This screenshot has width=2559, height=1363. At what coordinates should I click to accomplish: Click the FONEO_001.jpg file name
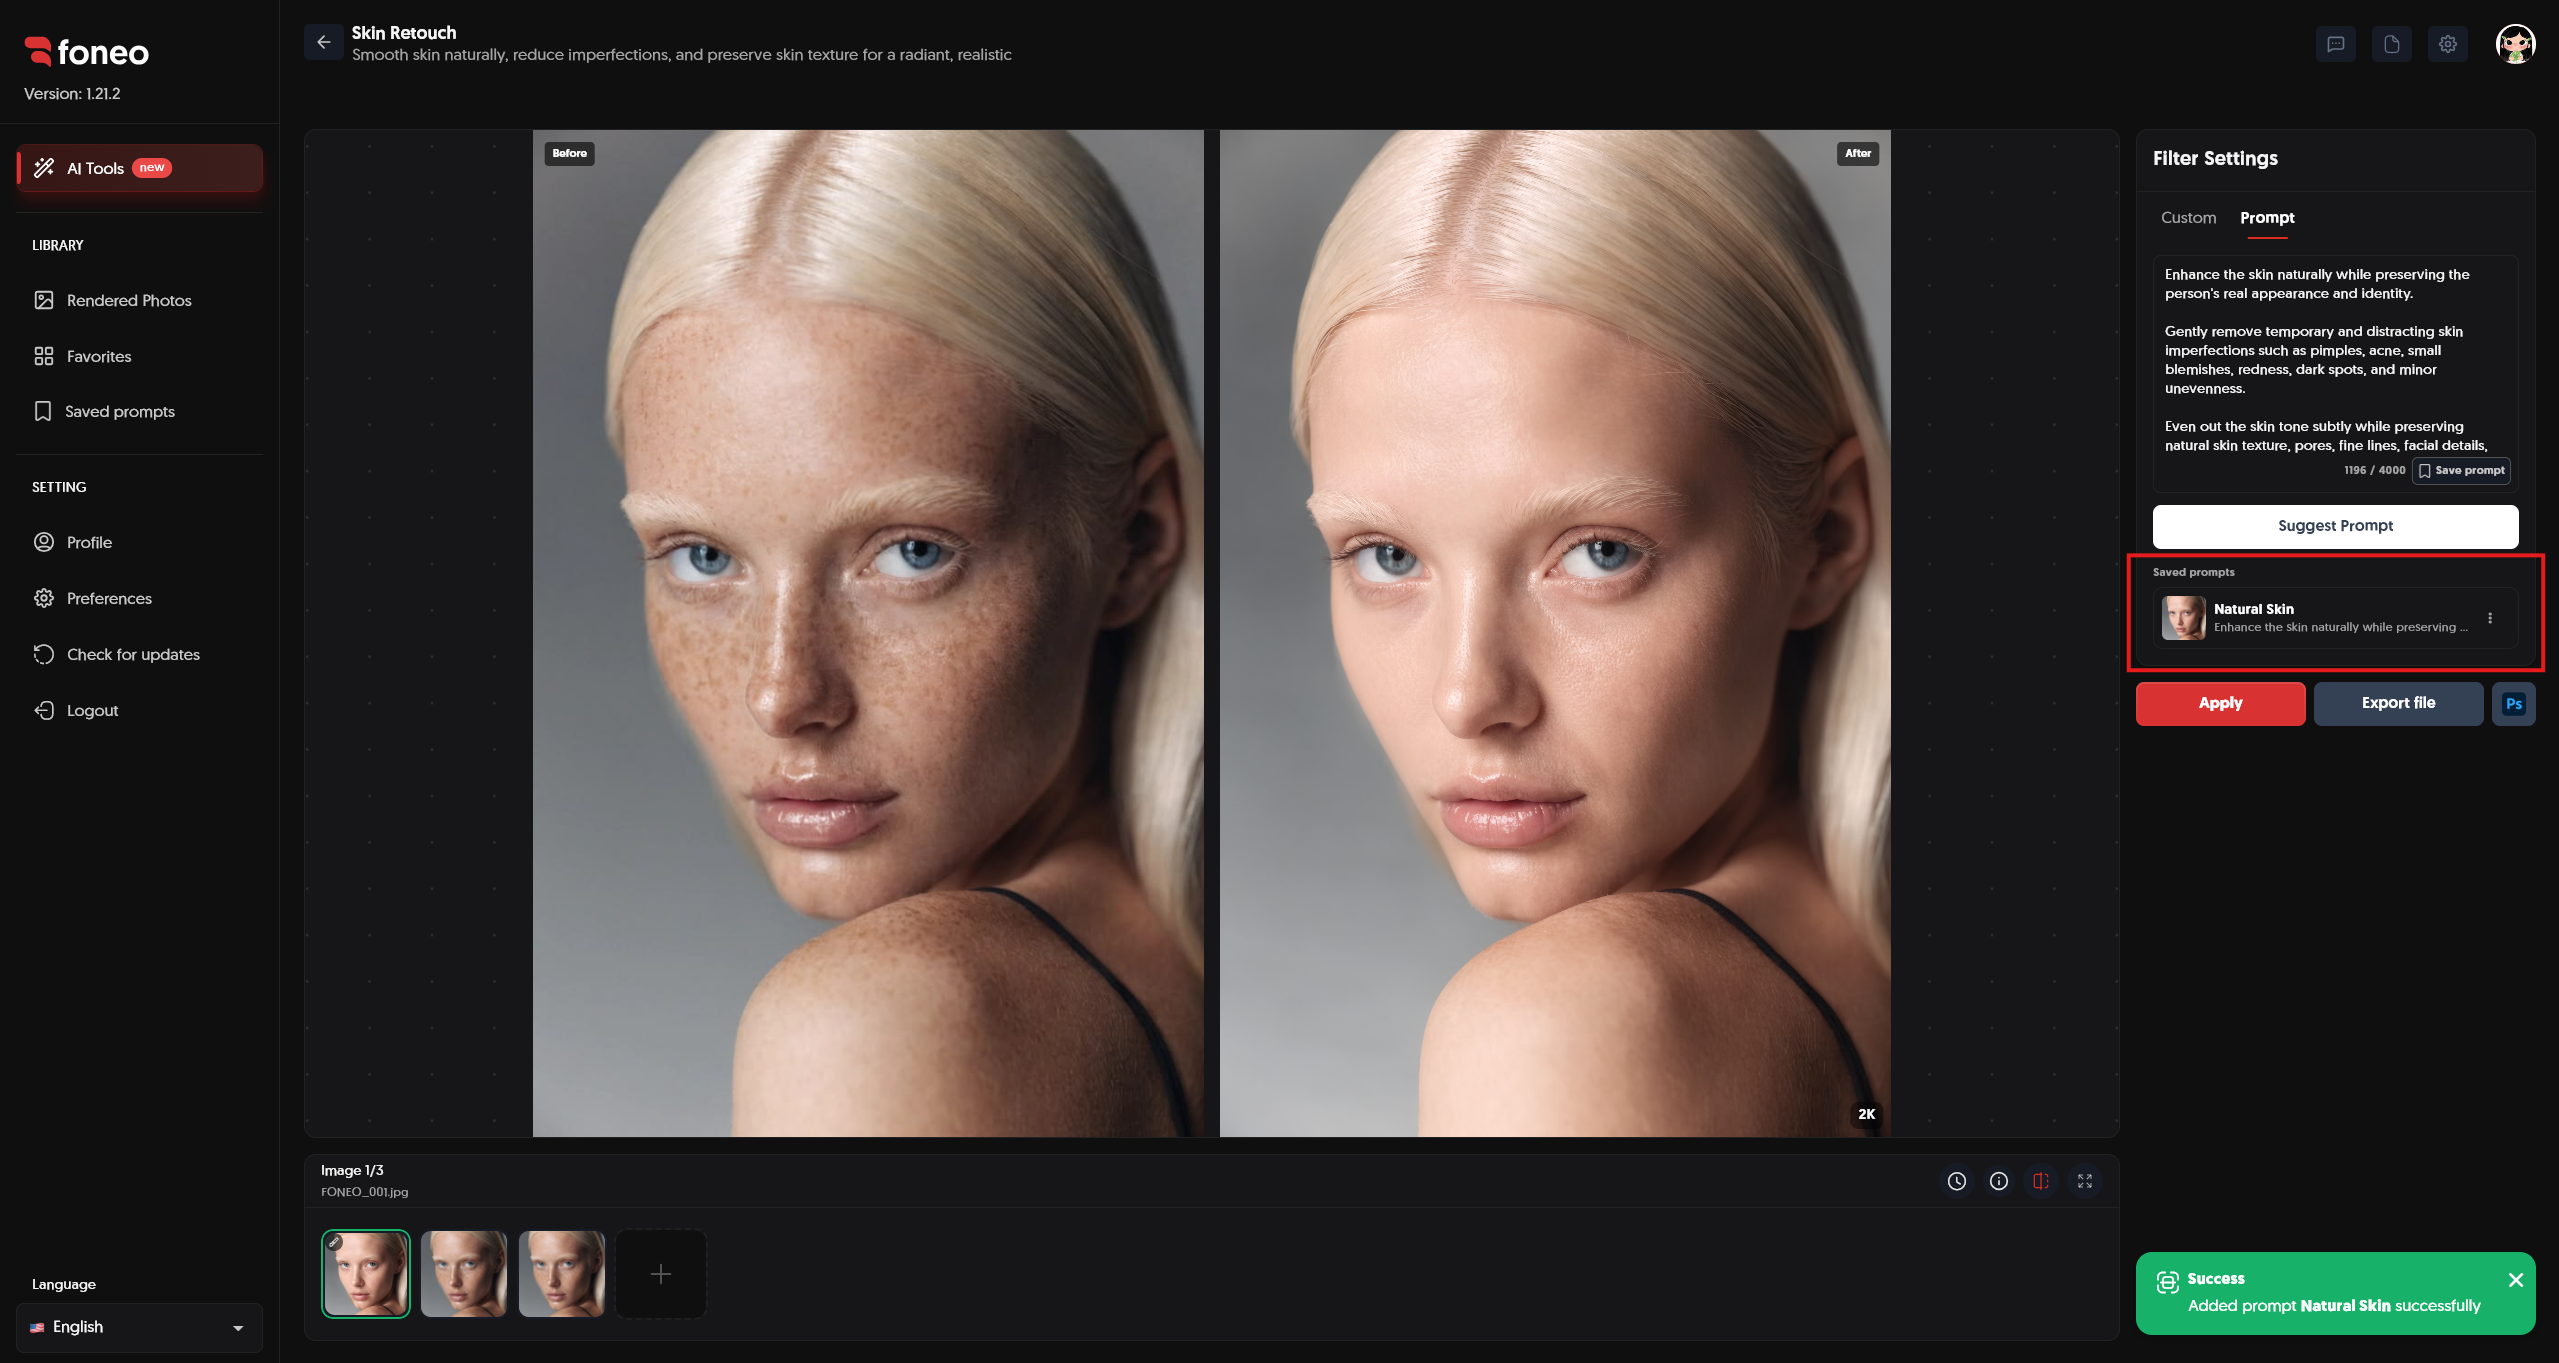tap(364, 1192)
